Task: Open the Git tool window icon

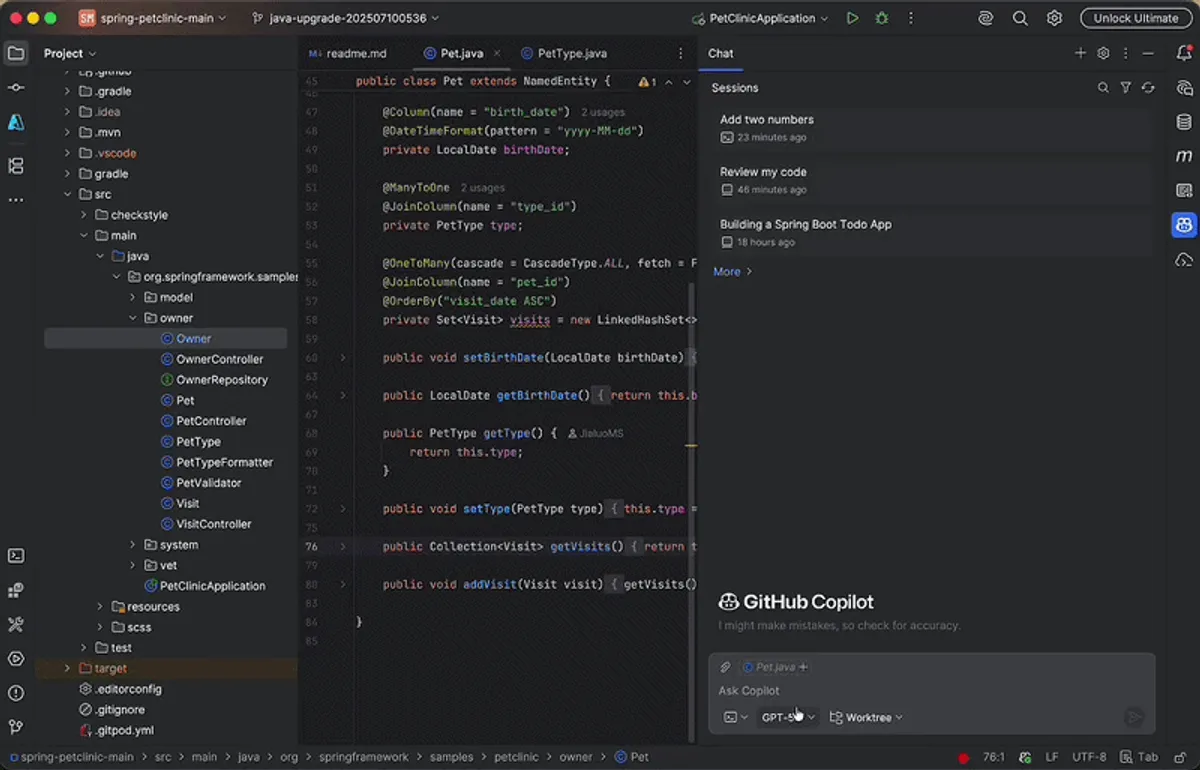Action: coord(16,727)
